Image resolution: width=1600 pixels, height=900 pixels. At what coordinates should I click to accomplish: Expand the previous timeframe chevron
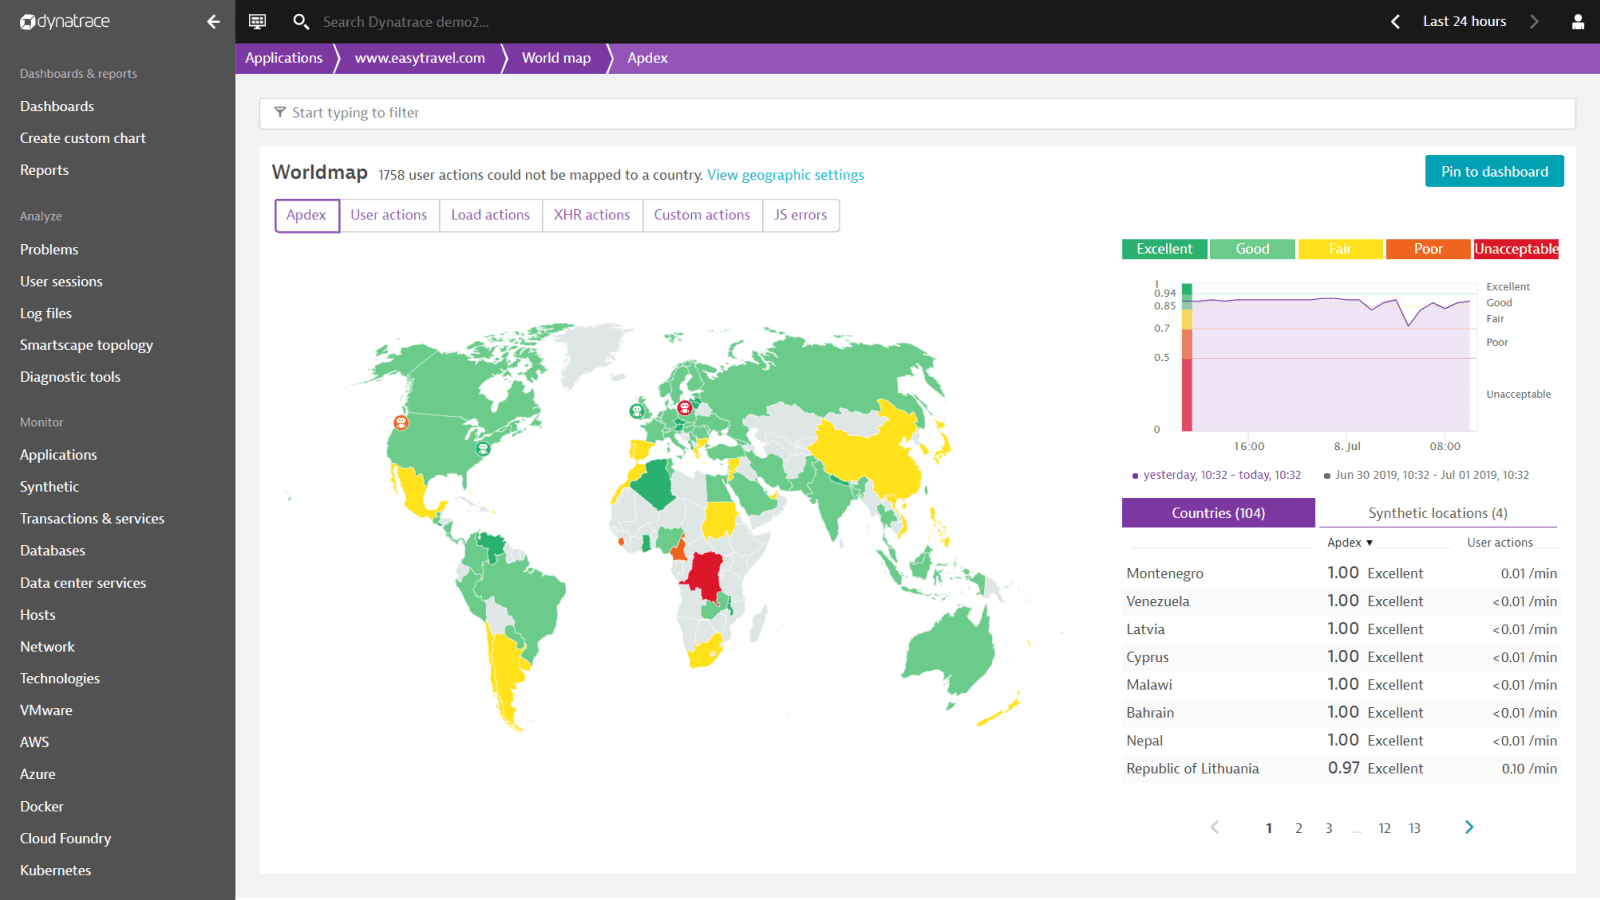click(1395, 21)
